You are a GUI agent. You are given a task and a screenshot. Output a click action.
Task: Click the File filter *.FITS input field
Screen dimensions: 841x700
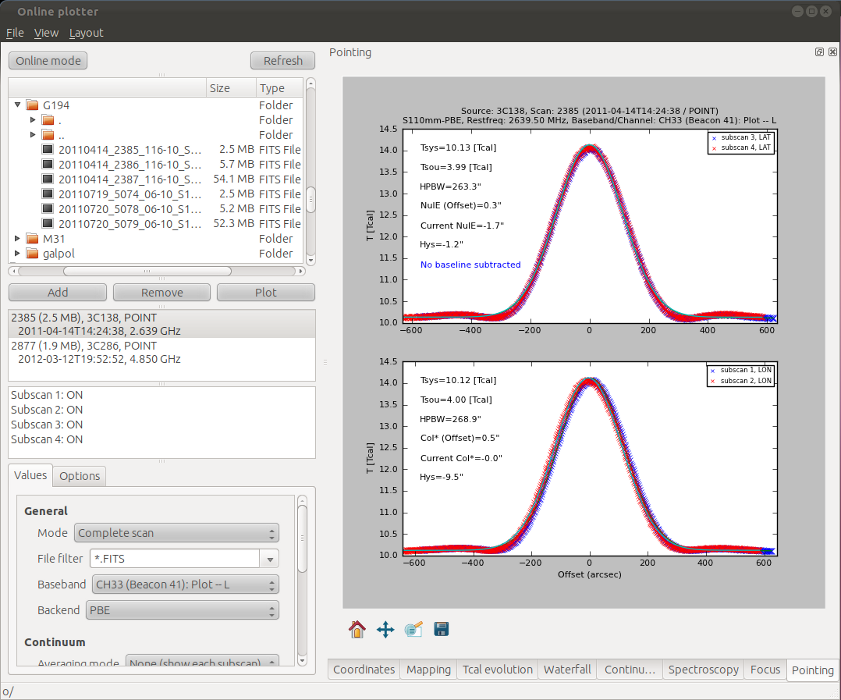[x=175, y=559]
